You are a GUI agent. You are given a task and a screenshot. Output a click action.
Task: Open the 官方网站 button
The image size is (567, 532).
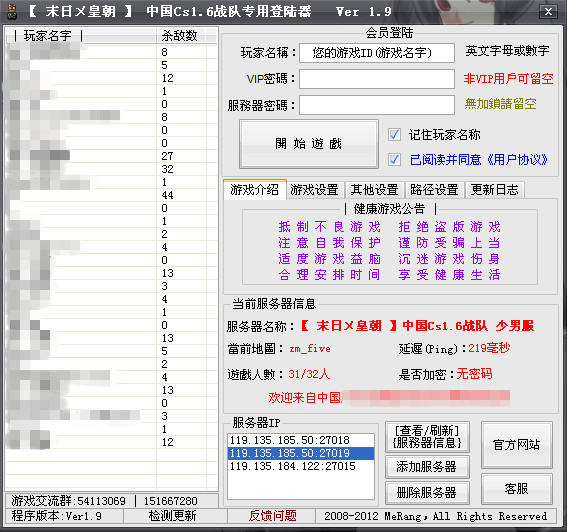(516, 444)
